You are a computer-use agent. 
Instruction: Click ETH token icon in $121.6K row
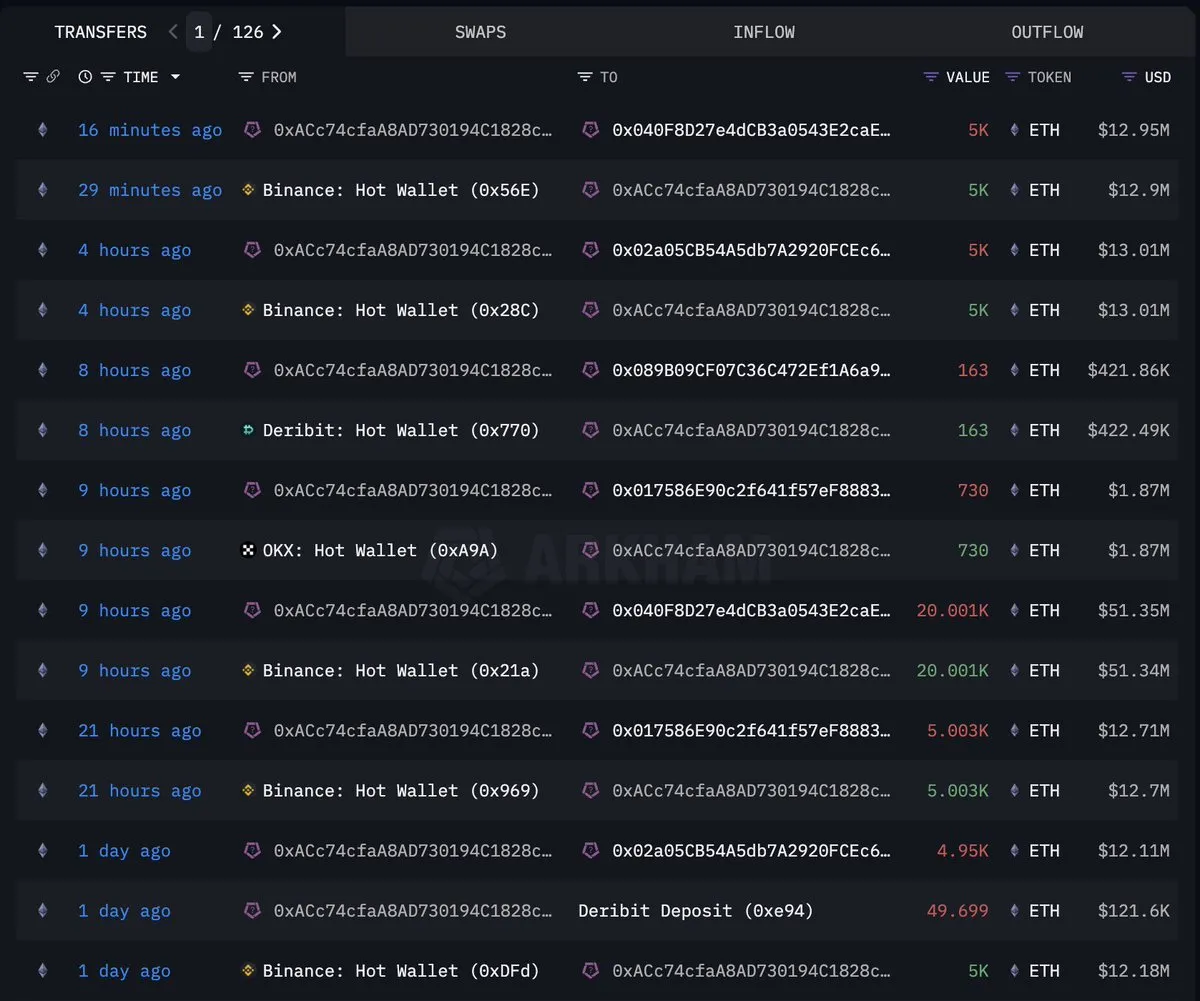point(1015,910)
